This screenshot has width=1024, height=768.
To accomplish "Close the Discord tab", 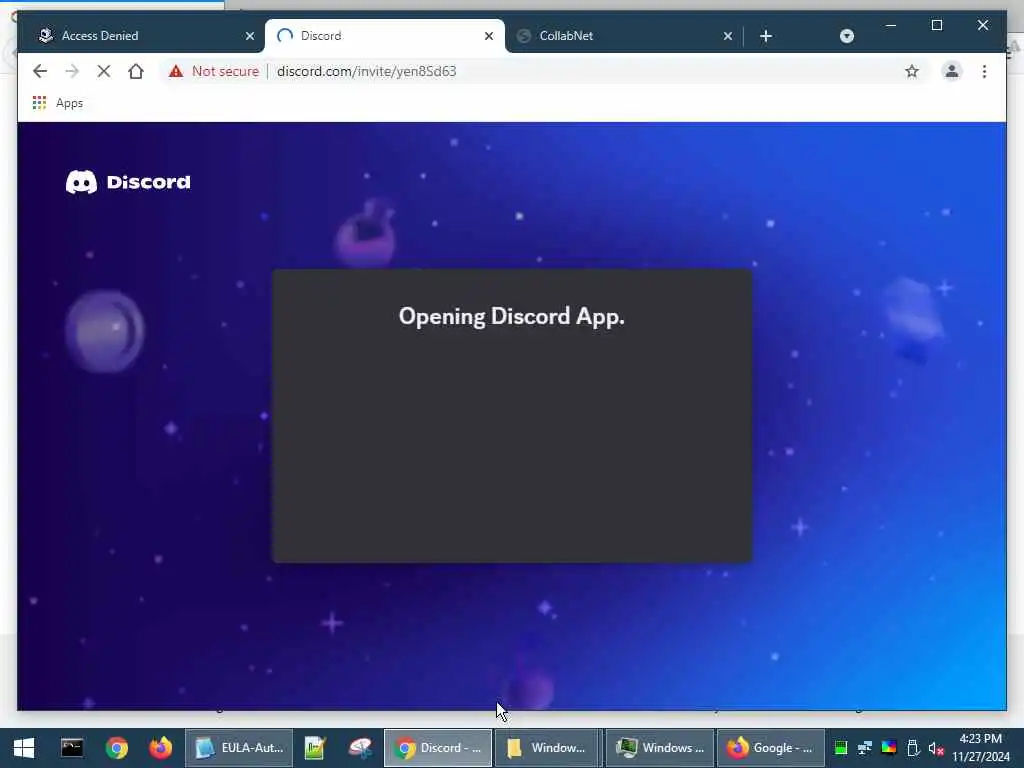I will click(x=488, y=36).
